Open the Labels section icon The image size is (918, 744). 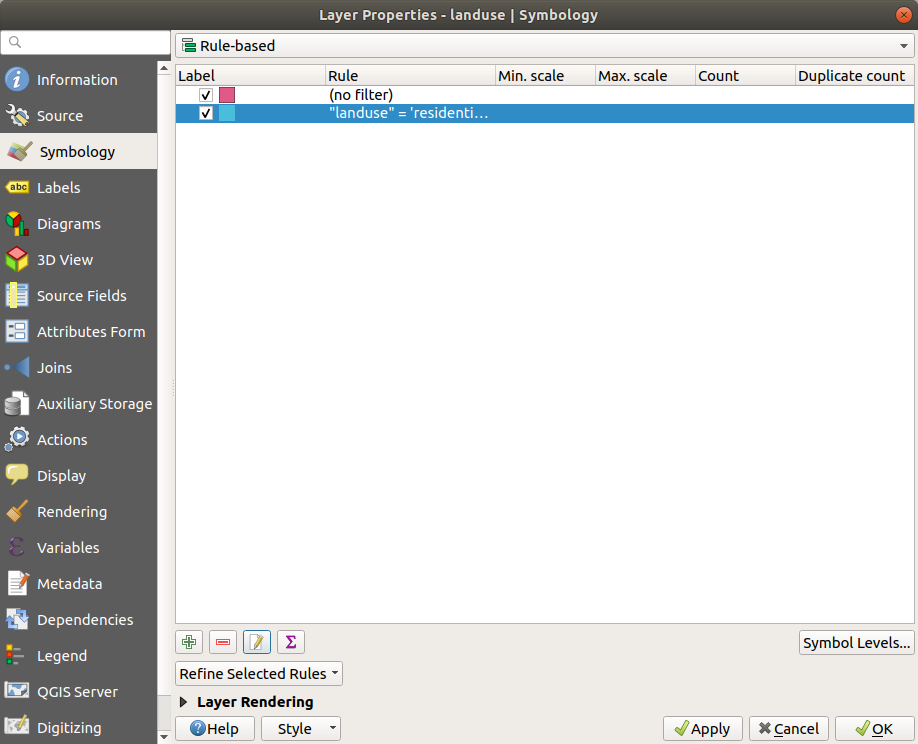pyautogui.click(x=17, y=188)
